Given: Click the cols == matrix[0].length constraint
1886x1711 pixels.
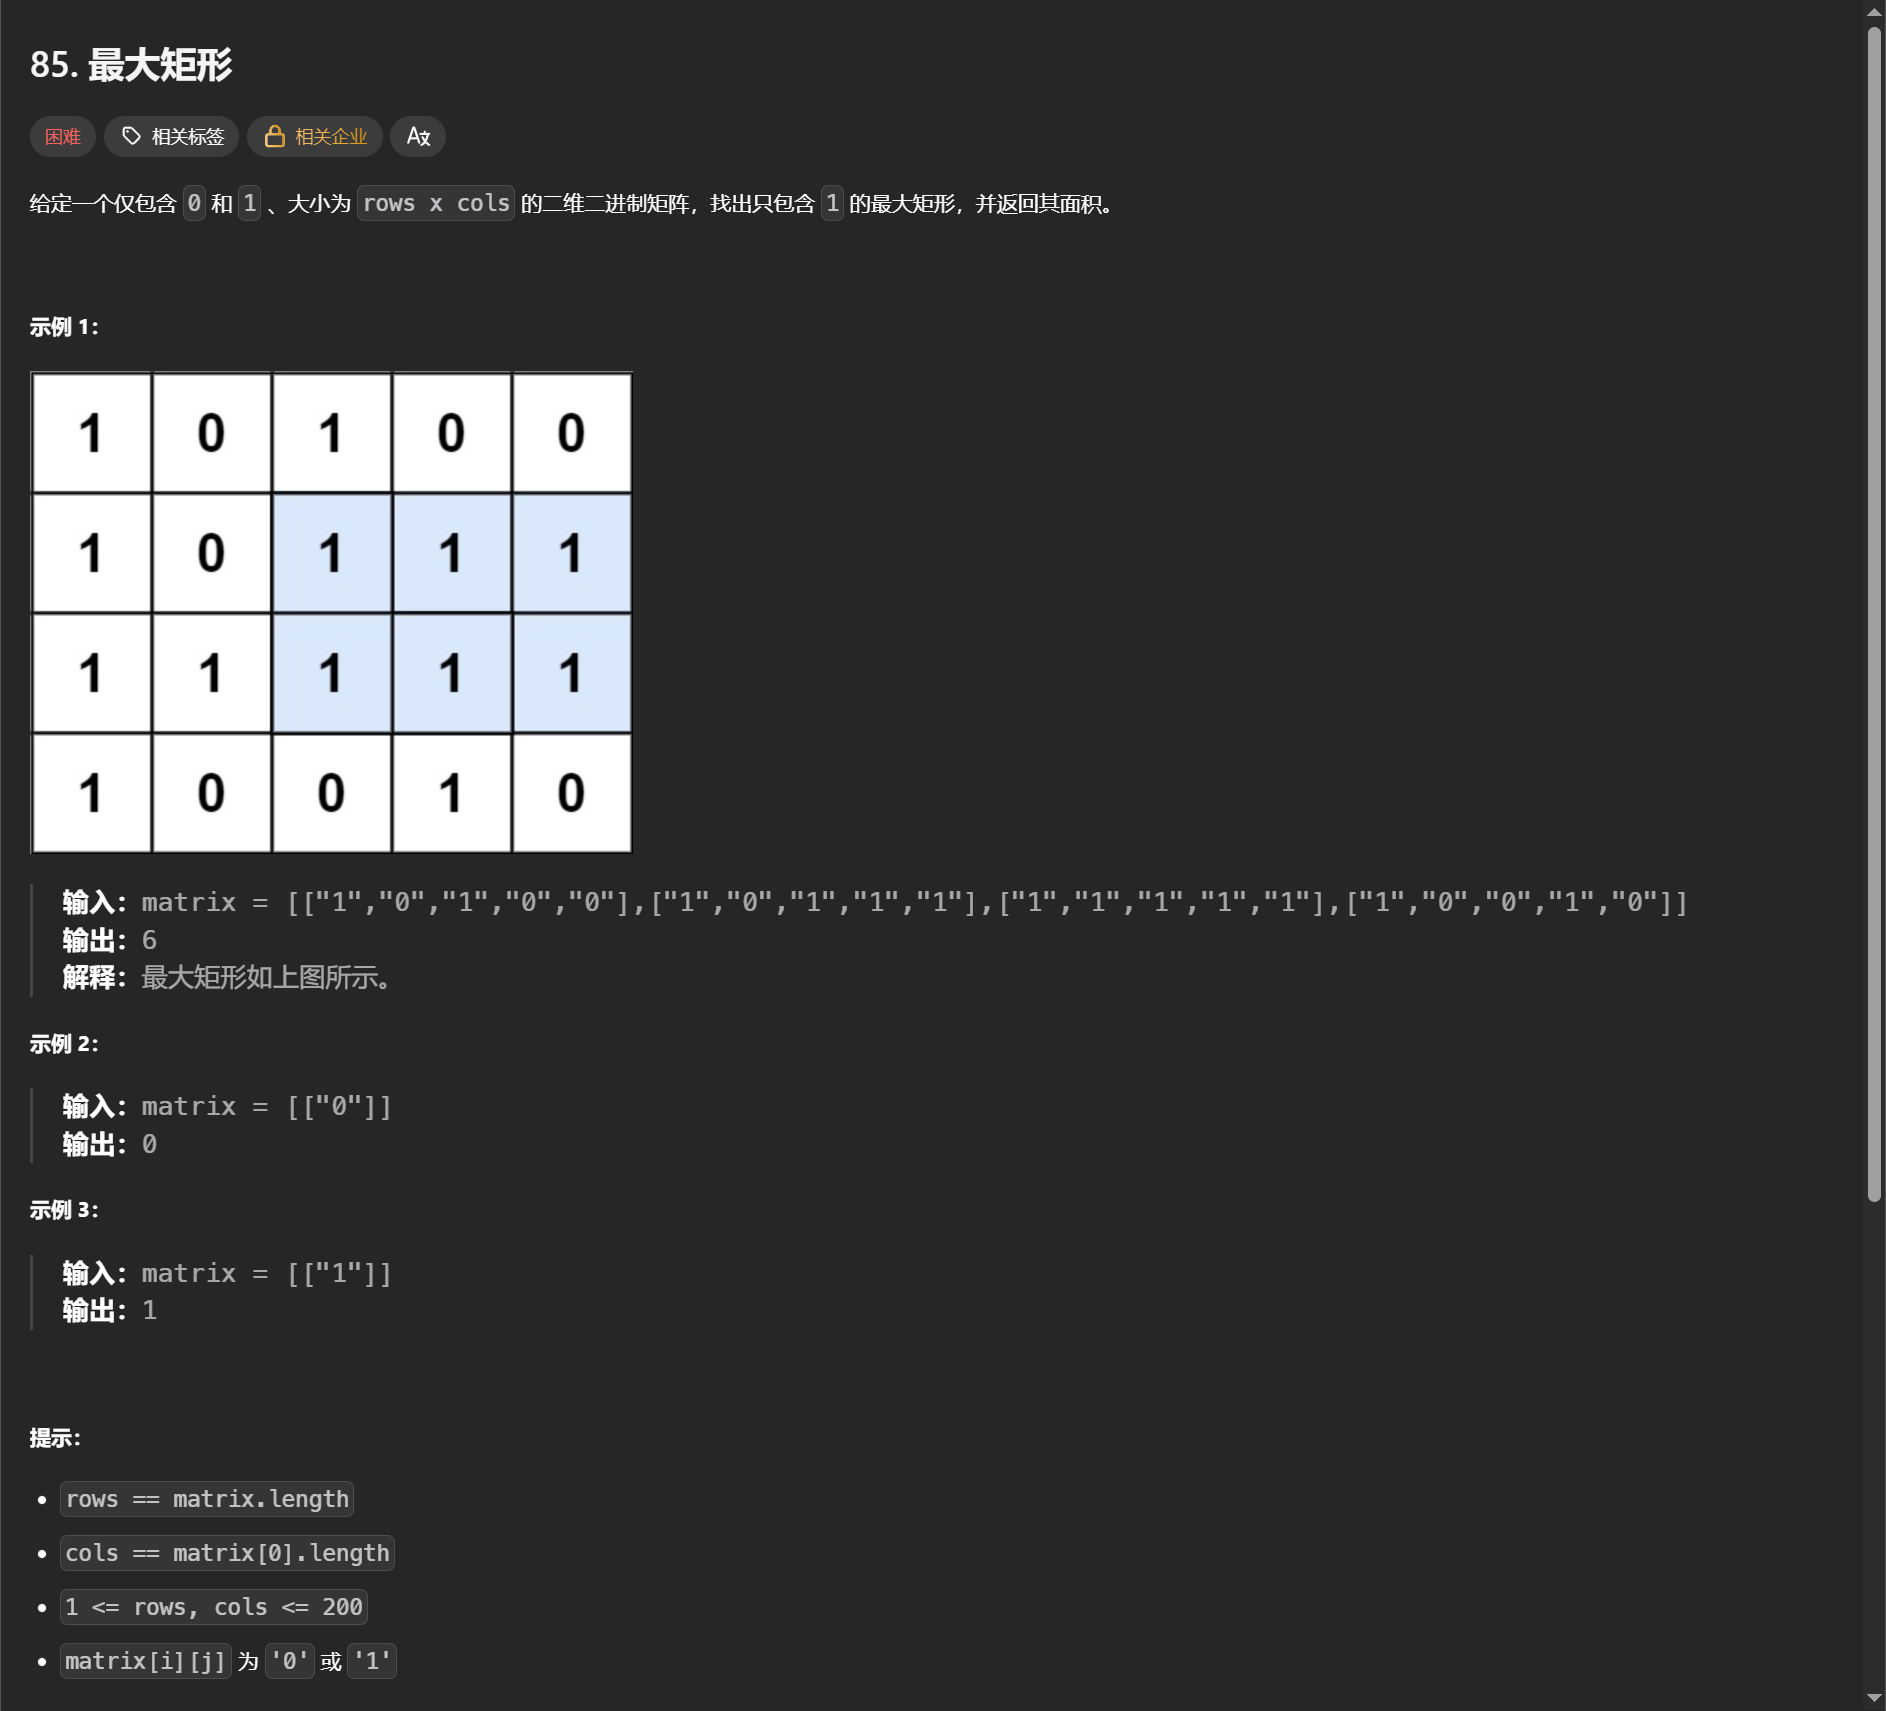Looking at the screenshot, I should 227,1553.
